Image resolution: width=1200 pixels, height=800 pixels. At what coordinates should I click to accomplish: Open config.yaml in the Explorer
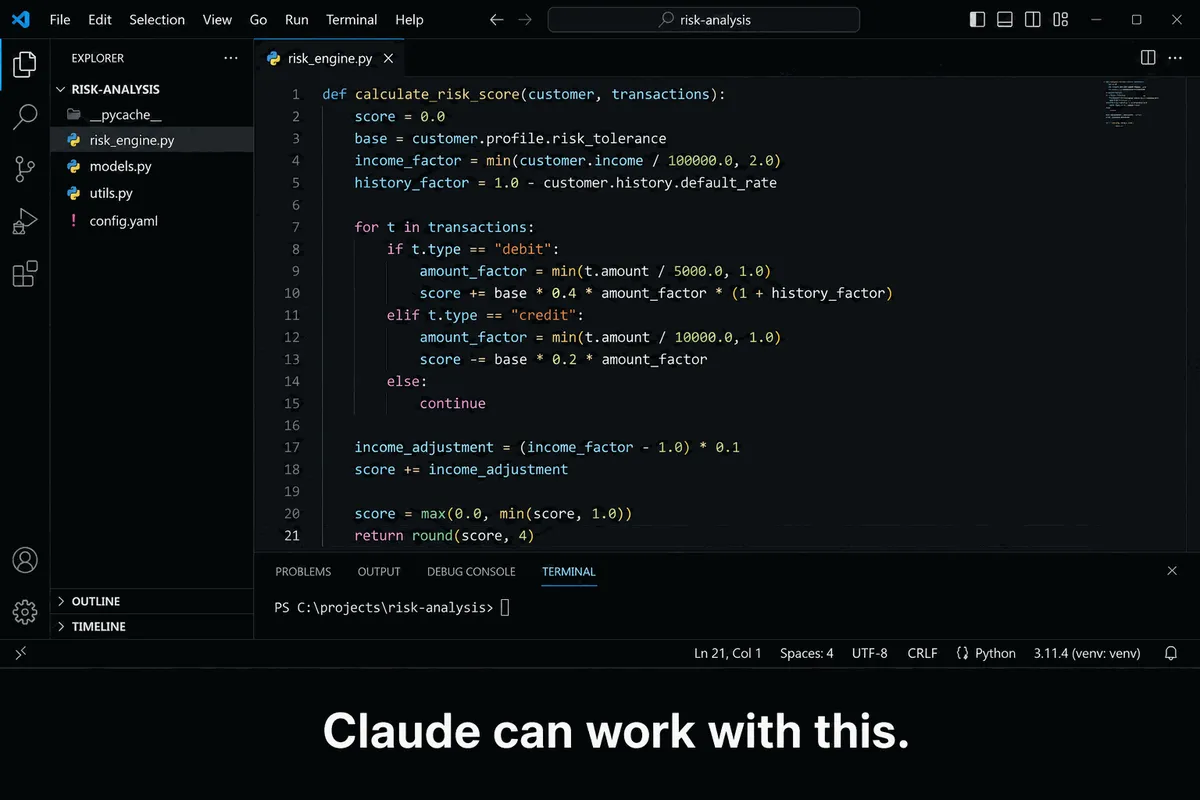point(152,220)
